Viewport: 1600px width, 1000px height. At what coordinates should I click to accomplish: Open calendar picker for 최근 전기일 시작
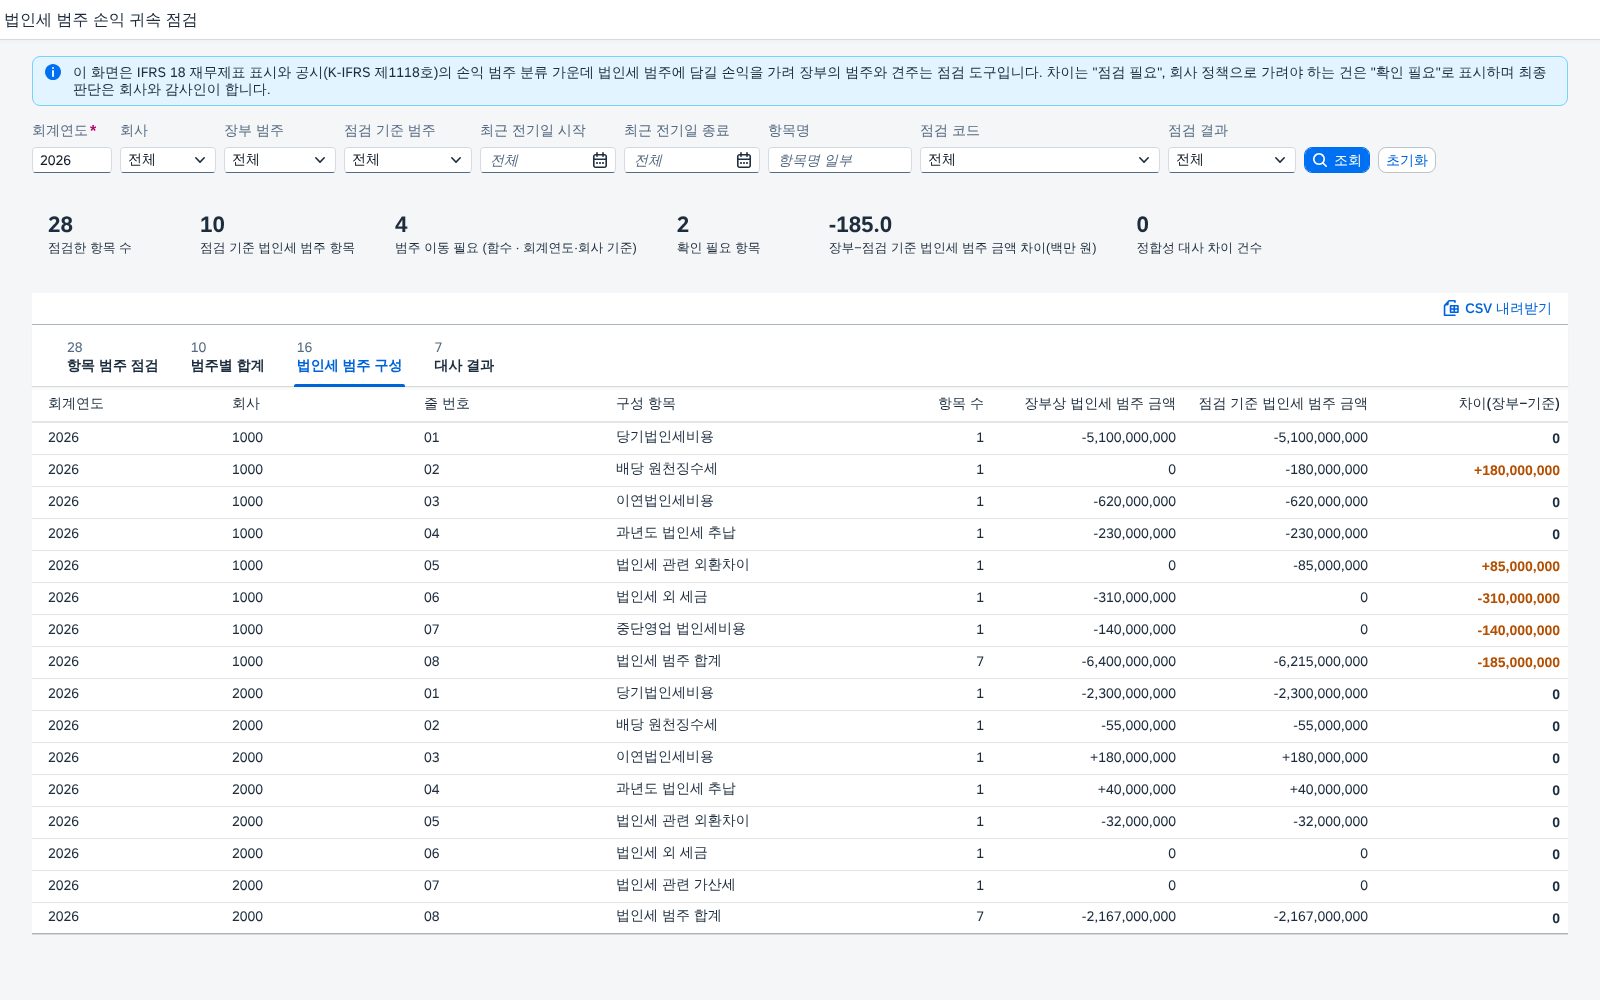(x=600, y=160)
